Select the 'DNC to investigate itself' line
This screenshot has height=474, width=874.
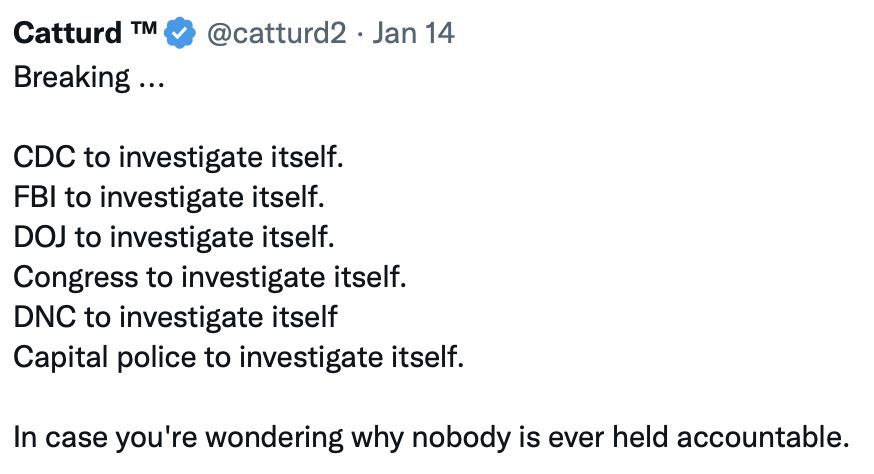[175, 317]
